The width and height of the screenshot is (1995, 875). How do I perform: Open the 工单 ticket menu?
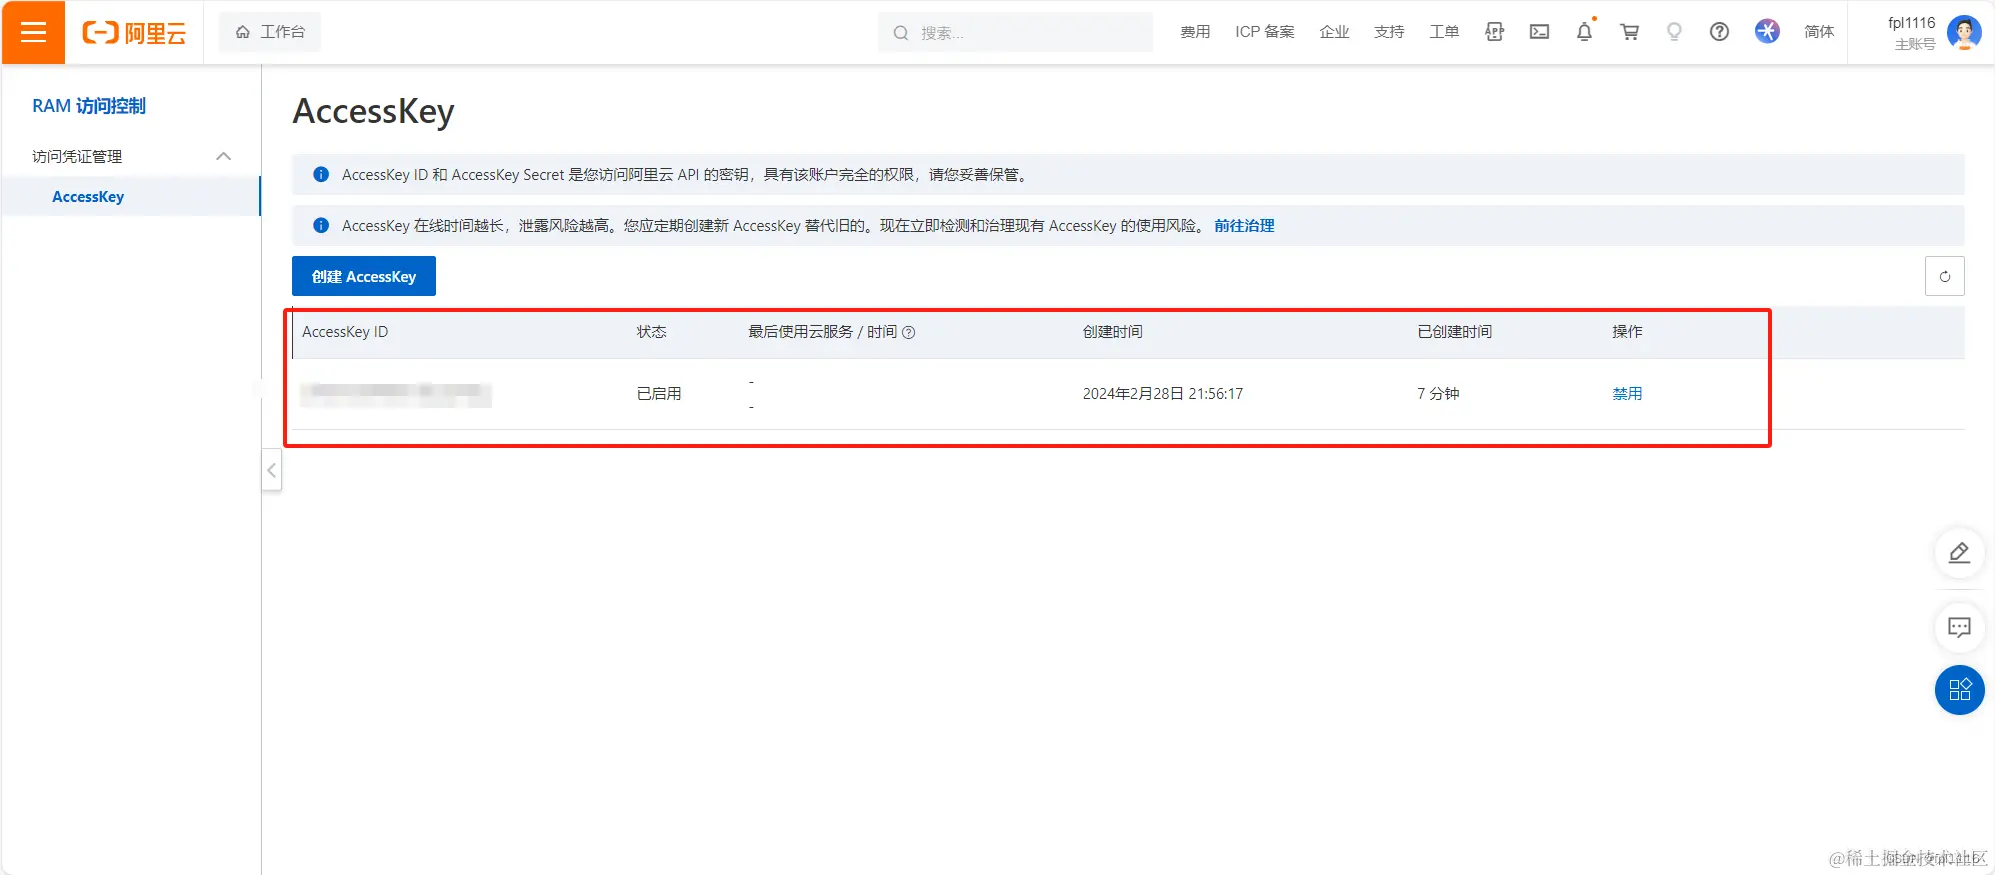tap(1444, 32)
